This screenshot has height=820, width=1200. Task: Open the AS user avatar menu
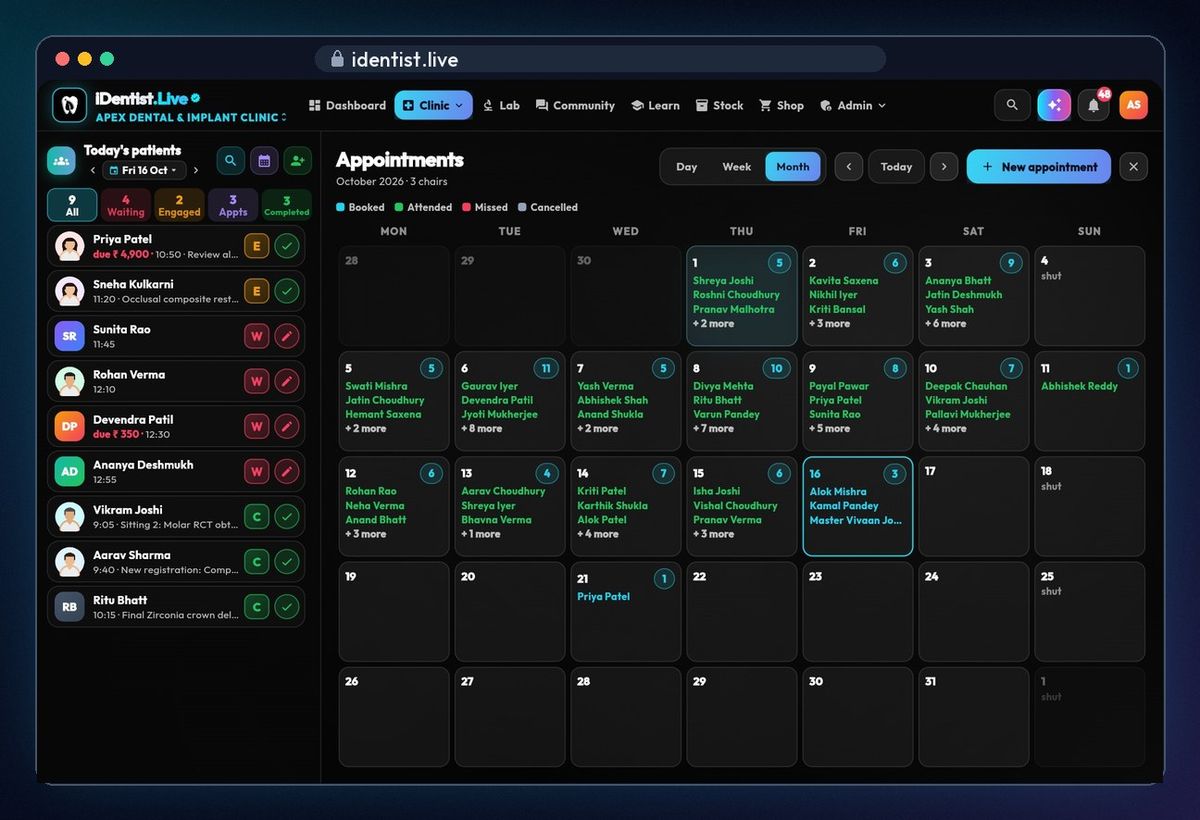click(x=1133, y=105)
